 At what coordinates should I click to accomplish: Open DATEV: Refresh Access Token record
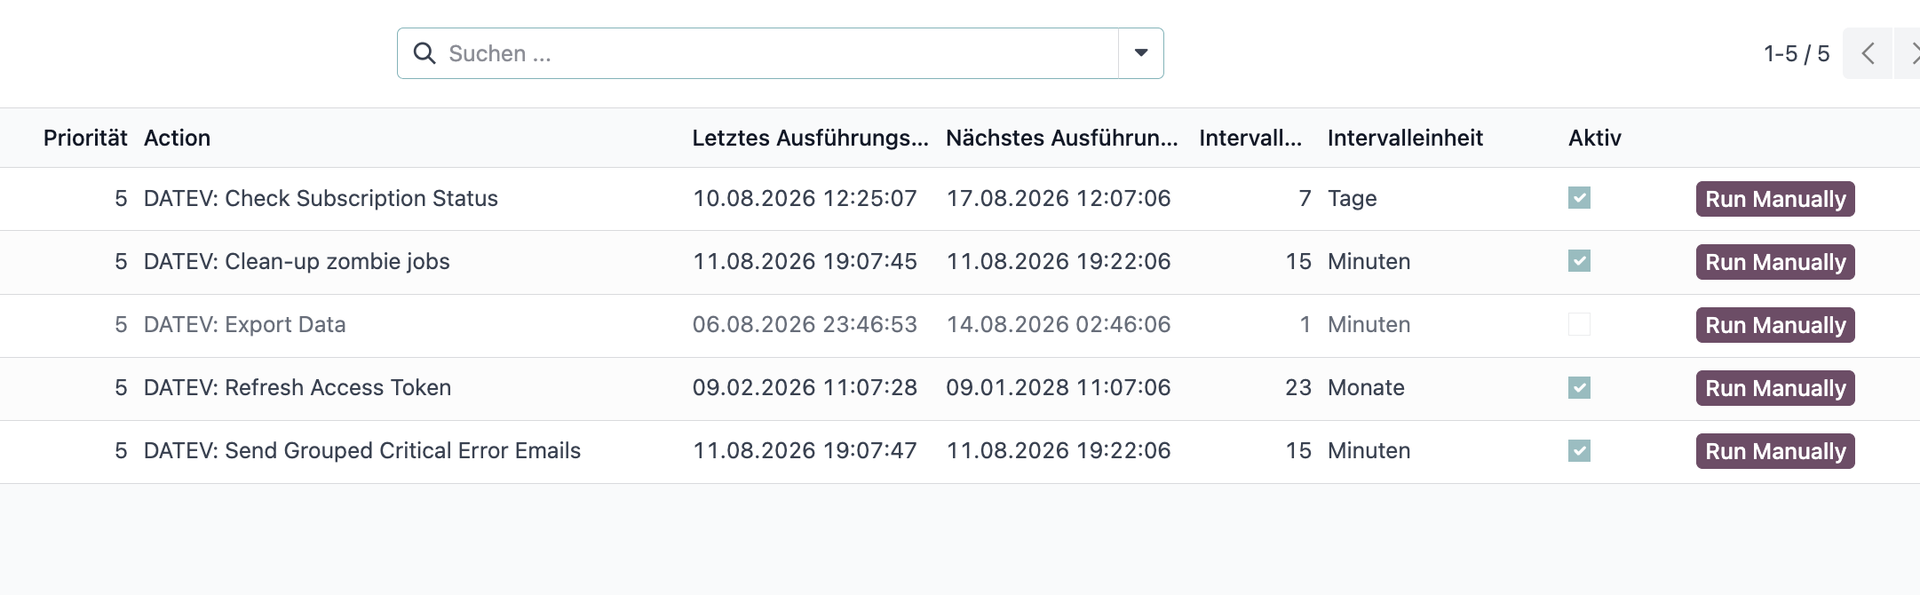click(x=298, y=387)
